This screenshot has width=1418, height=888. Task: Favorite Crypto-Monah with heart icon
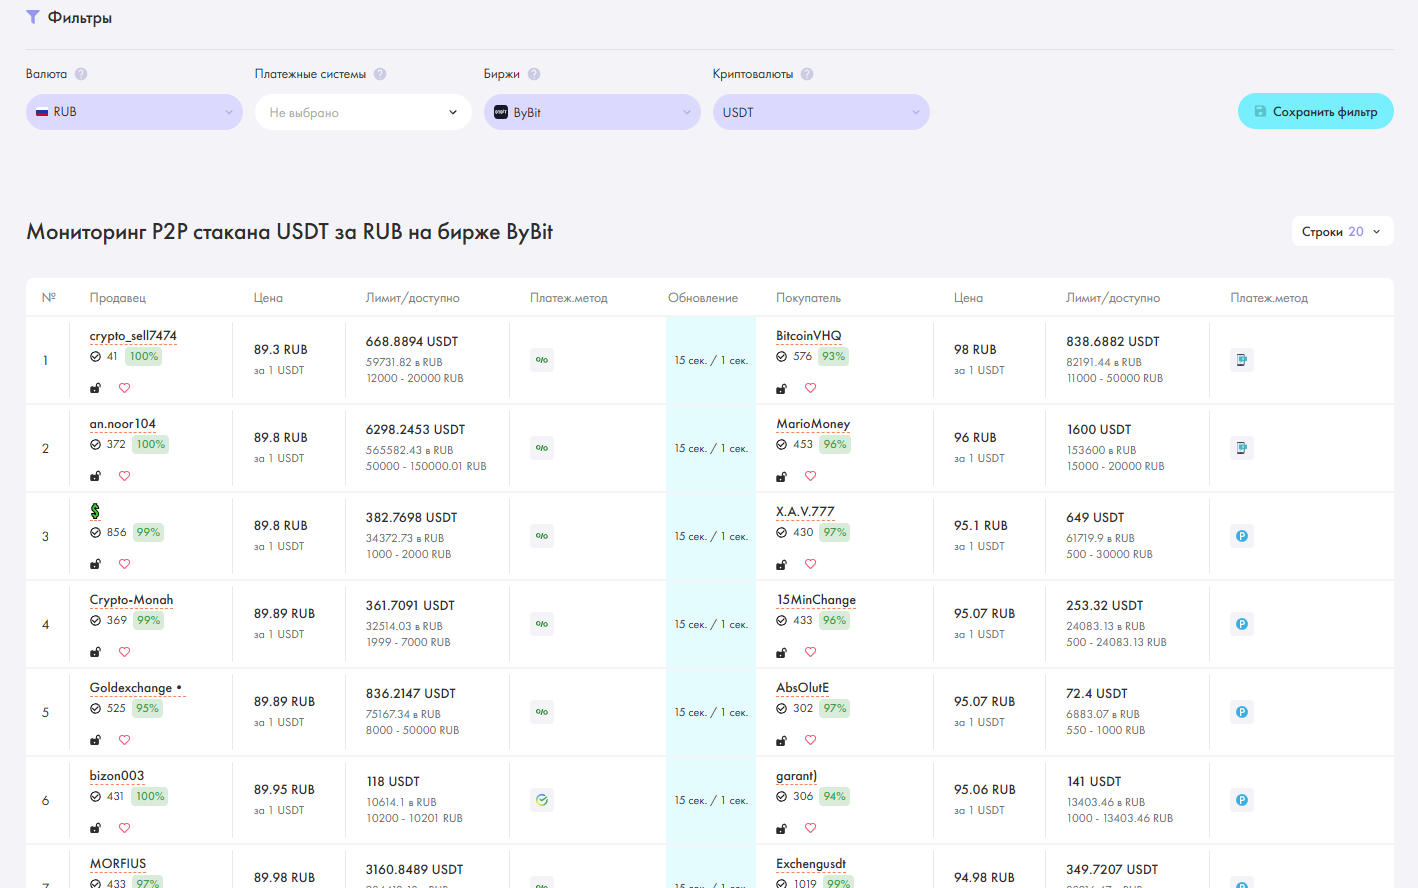pos(125,652)
